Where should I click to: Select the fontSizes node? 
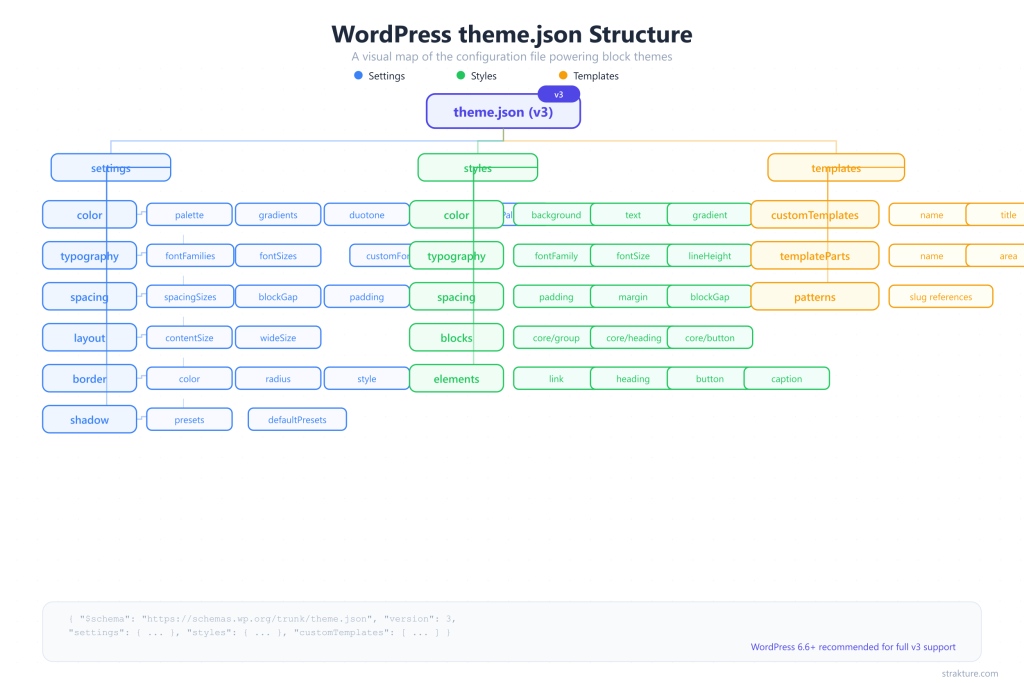coord(278,256)
